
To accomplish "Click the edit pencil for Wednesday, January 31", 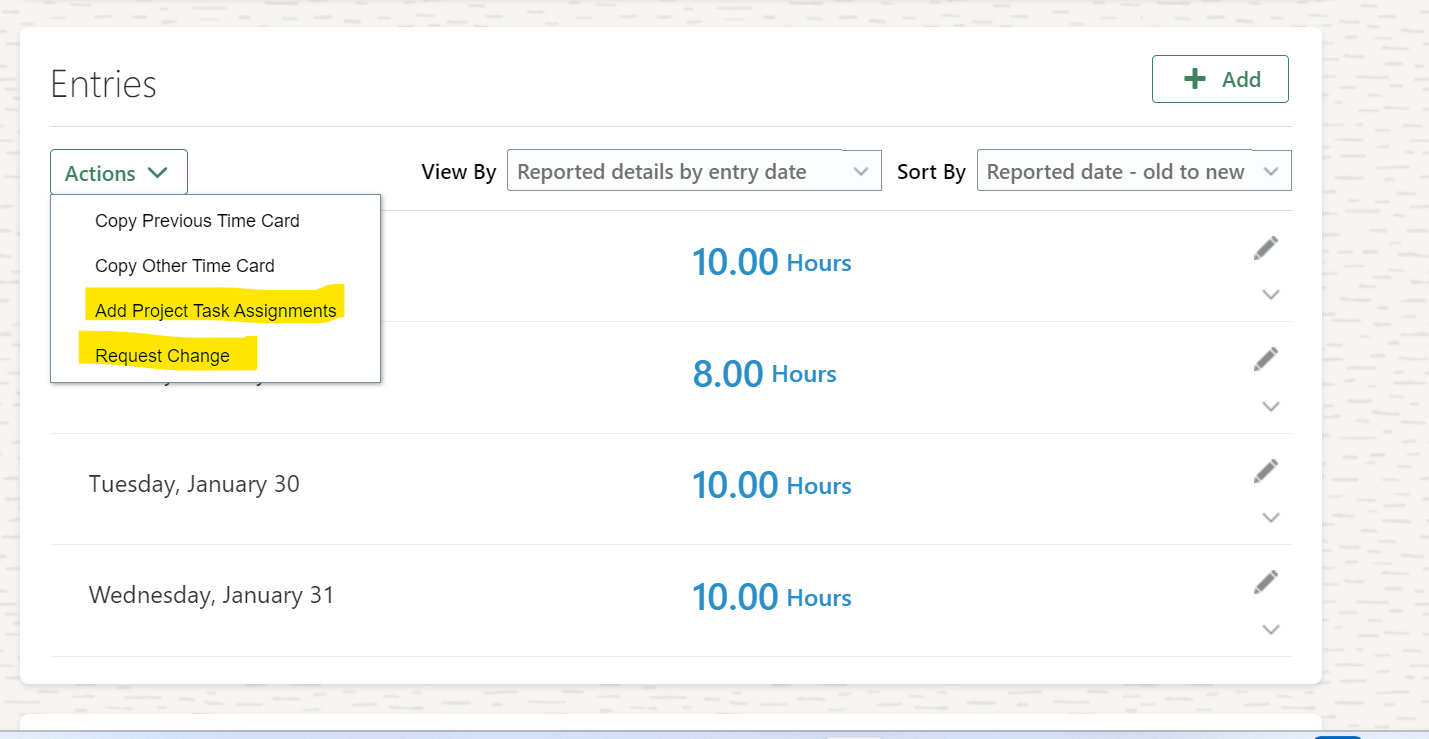I will coord(1265,581).
